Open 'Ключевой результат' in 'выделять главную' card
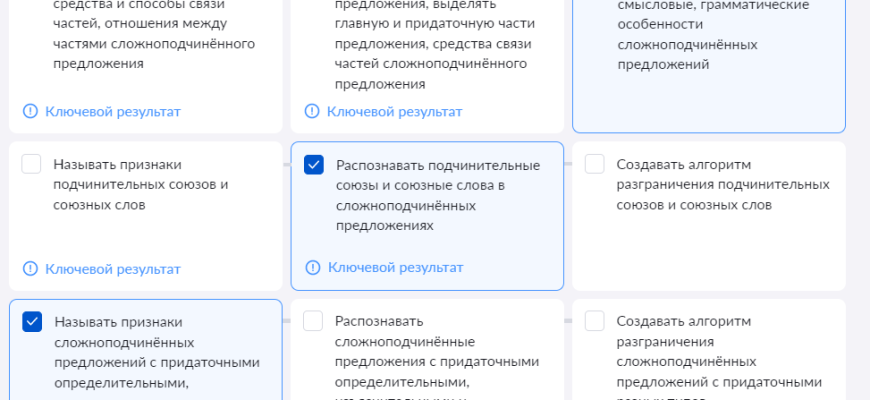Viewport: 870px width, 400px height. pos(394,111)
